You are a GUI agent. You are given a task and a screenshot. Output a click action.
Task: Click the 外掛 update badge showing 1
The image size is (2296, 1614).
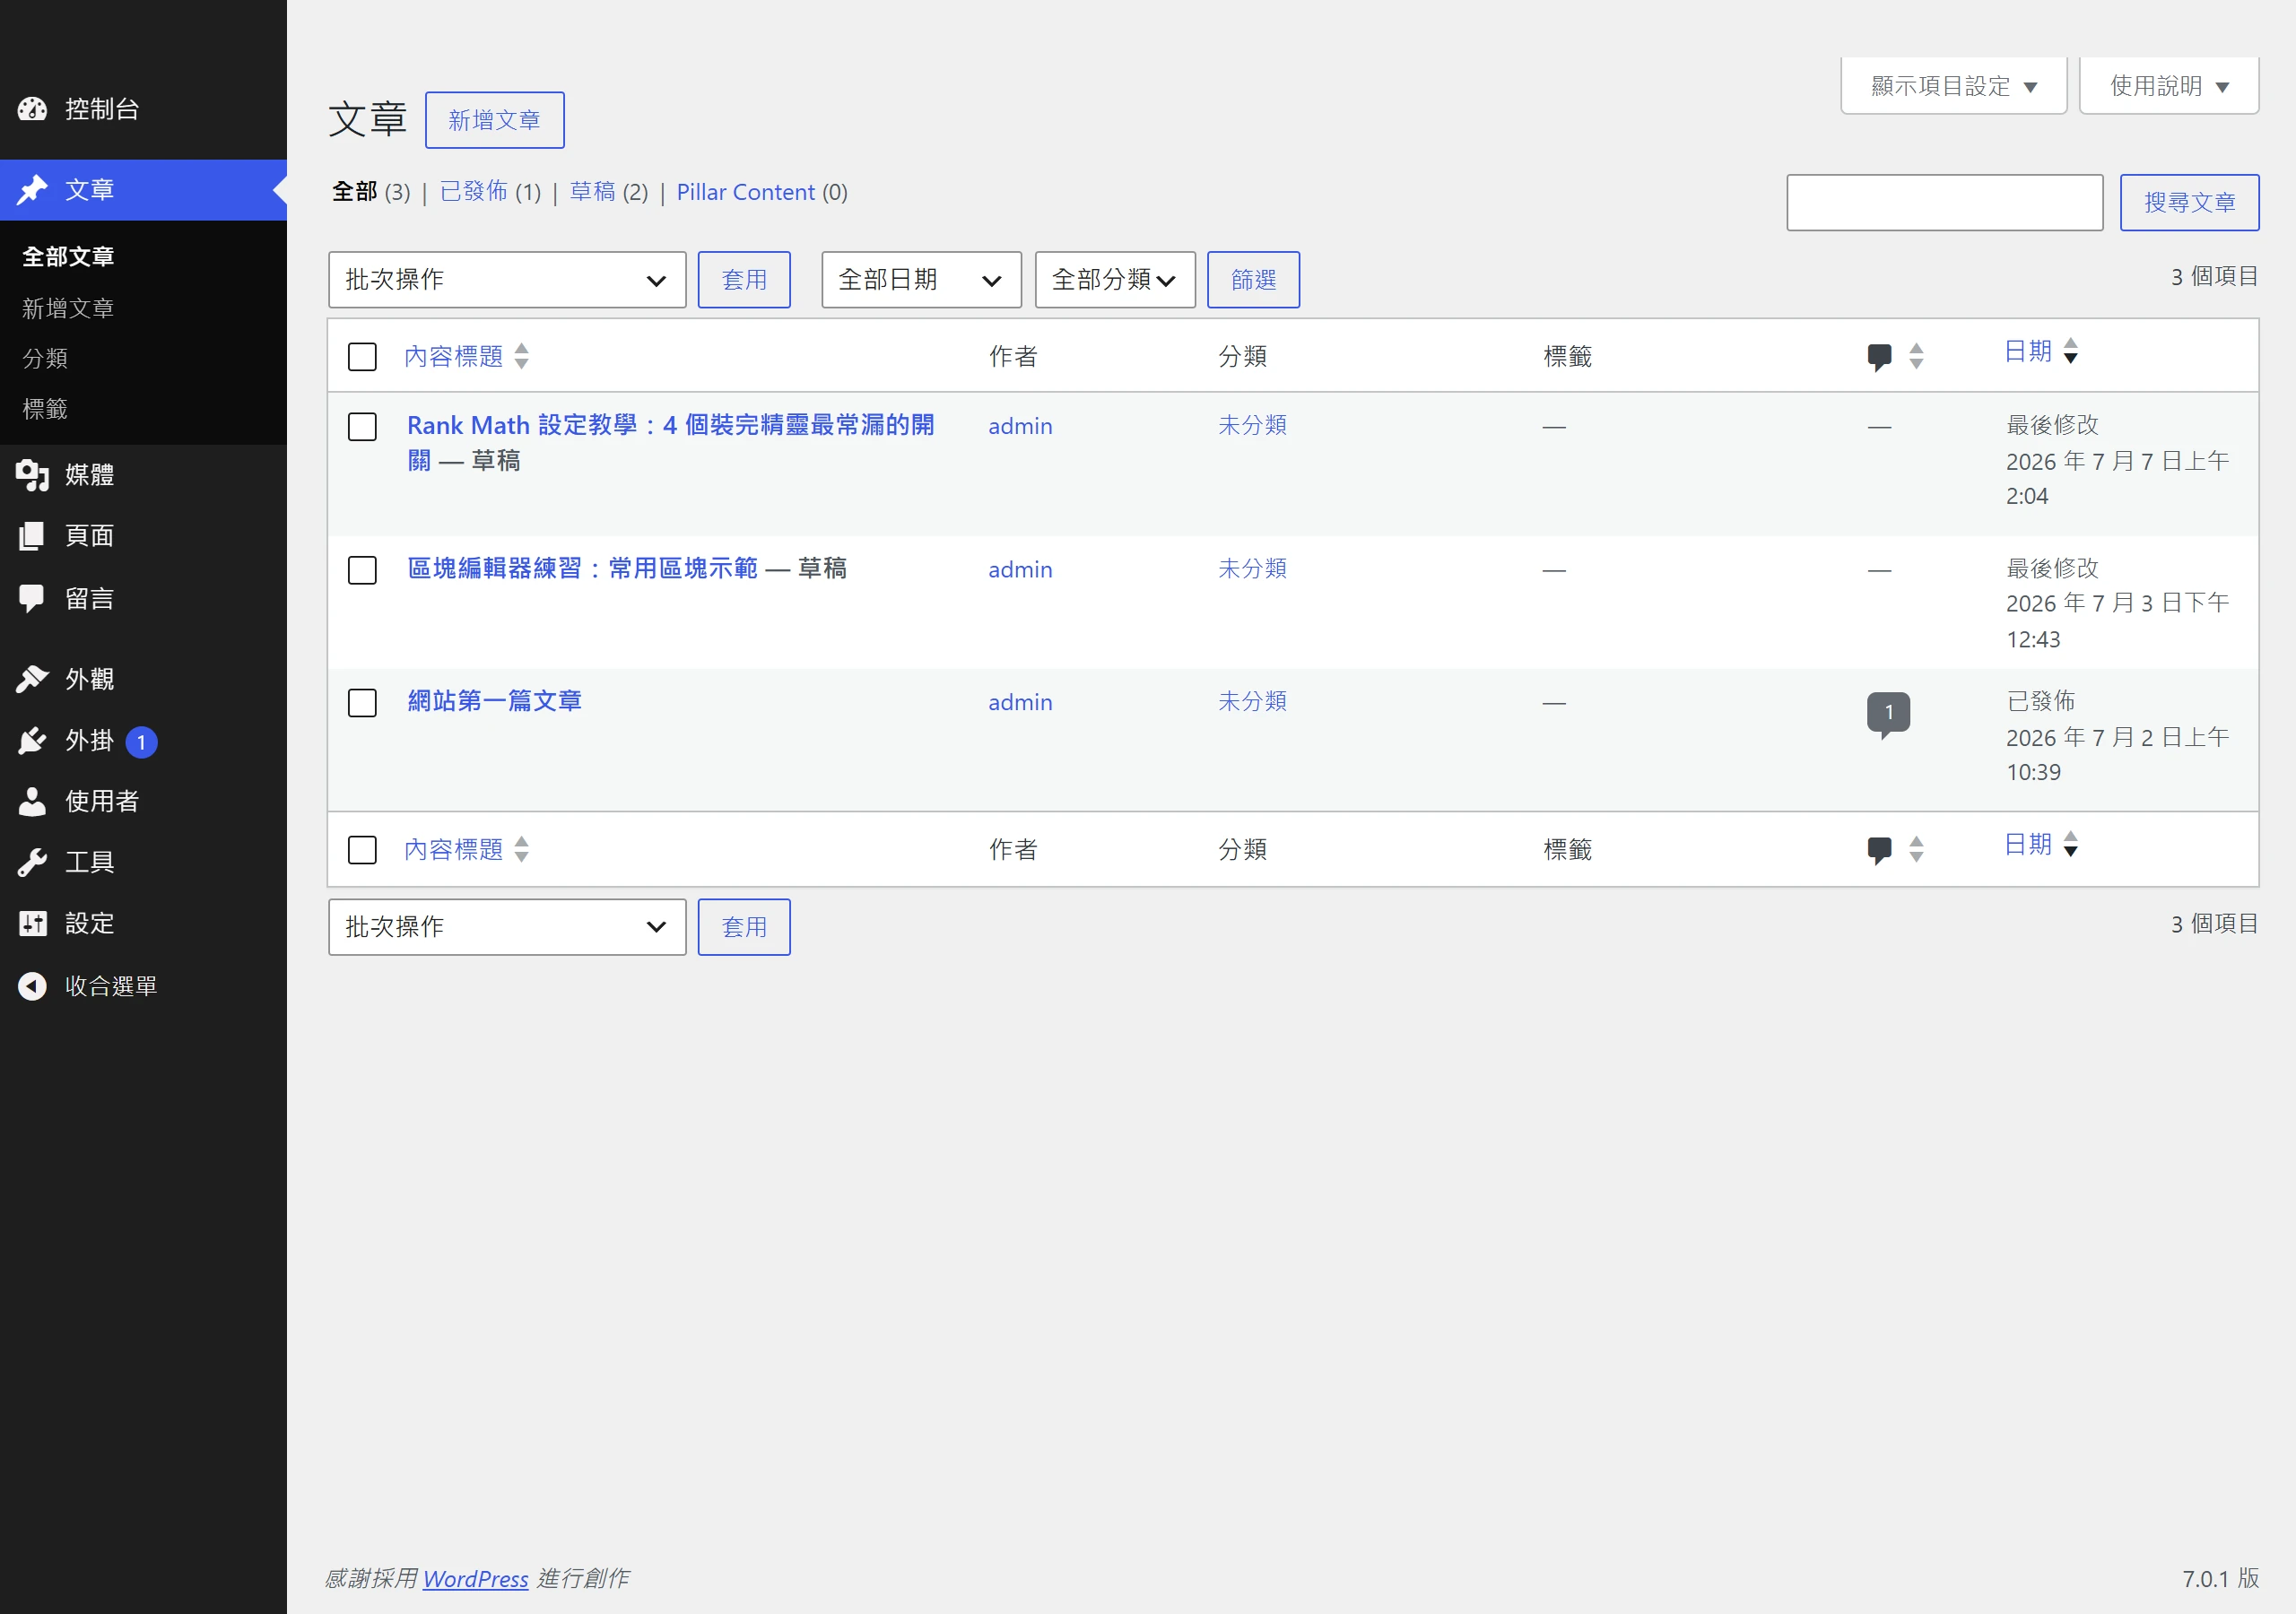coord(141,742)
